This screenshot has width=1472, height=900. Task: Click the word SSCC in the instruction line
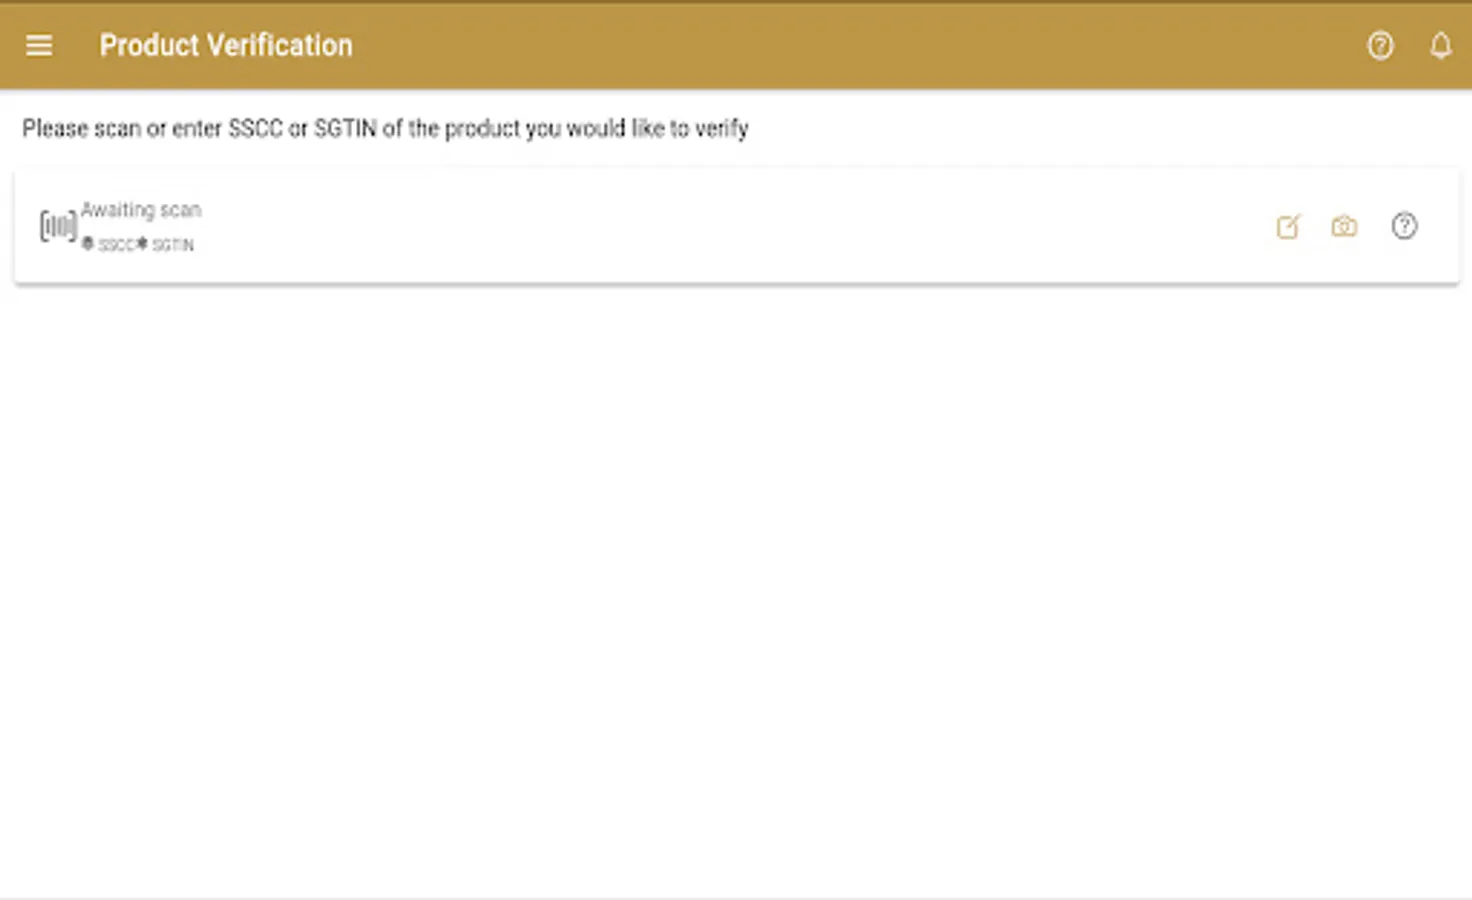[x=256, y=129]
